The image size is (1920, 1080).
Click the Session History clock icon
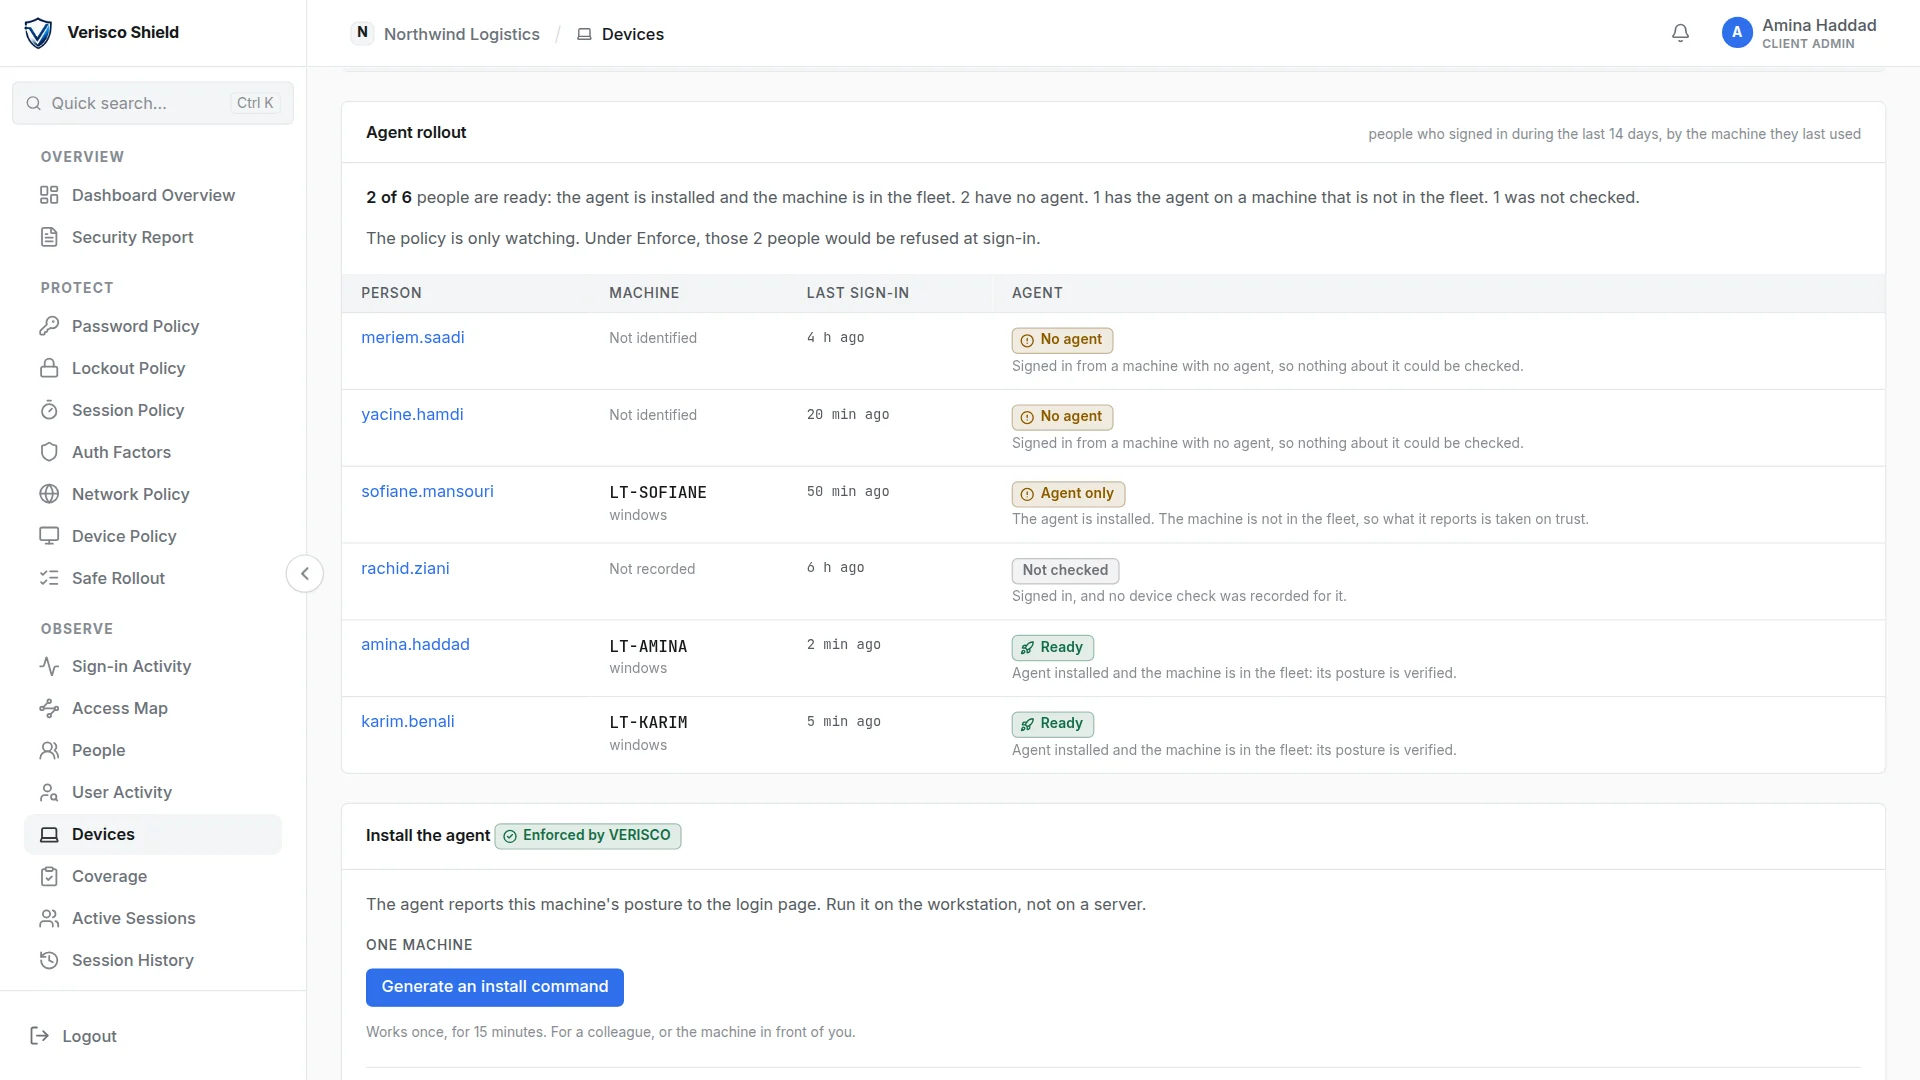pos(49,960)
